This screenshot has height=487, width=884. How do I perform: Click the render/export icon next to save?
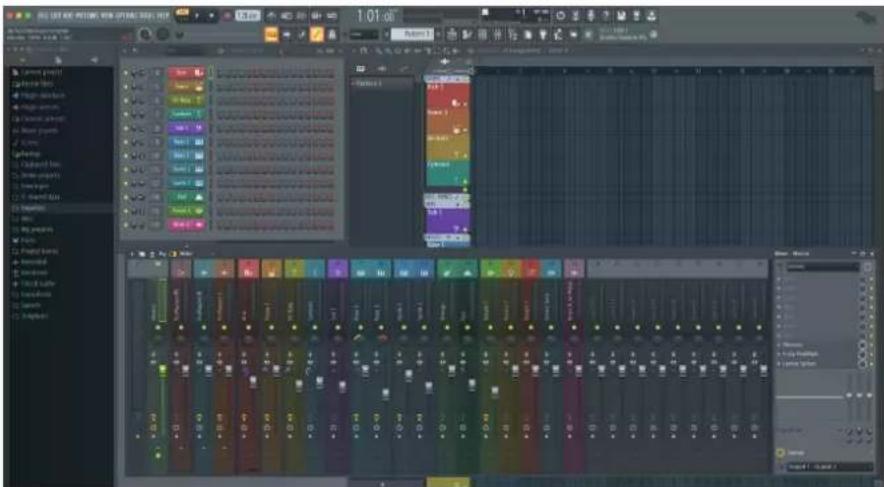click(x=636, y=16)
